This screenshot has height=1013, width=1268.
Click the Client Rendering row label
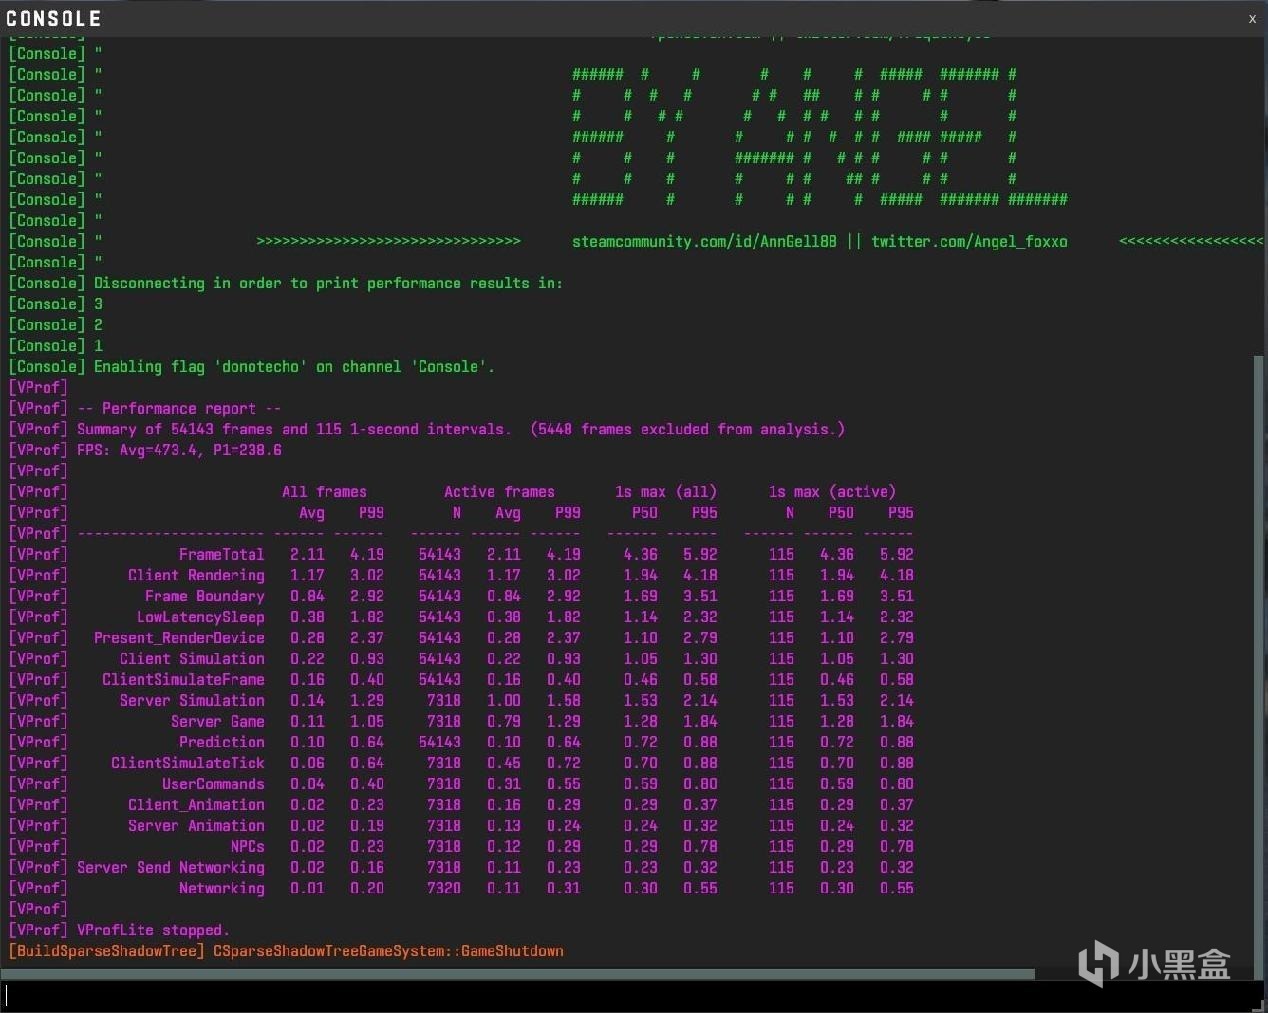pyautogui.click(x=196, y=575)
